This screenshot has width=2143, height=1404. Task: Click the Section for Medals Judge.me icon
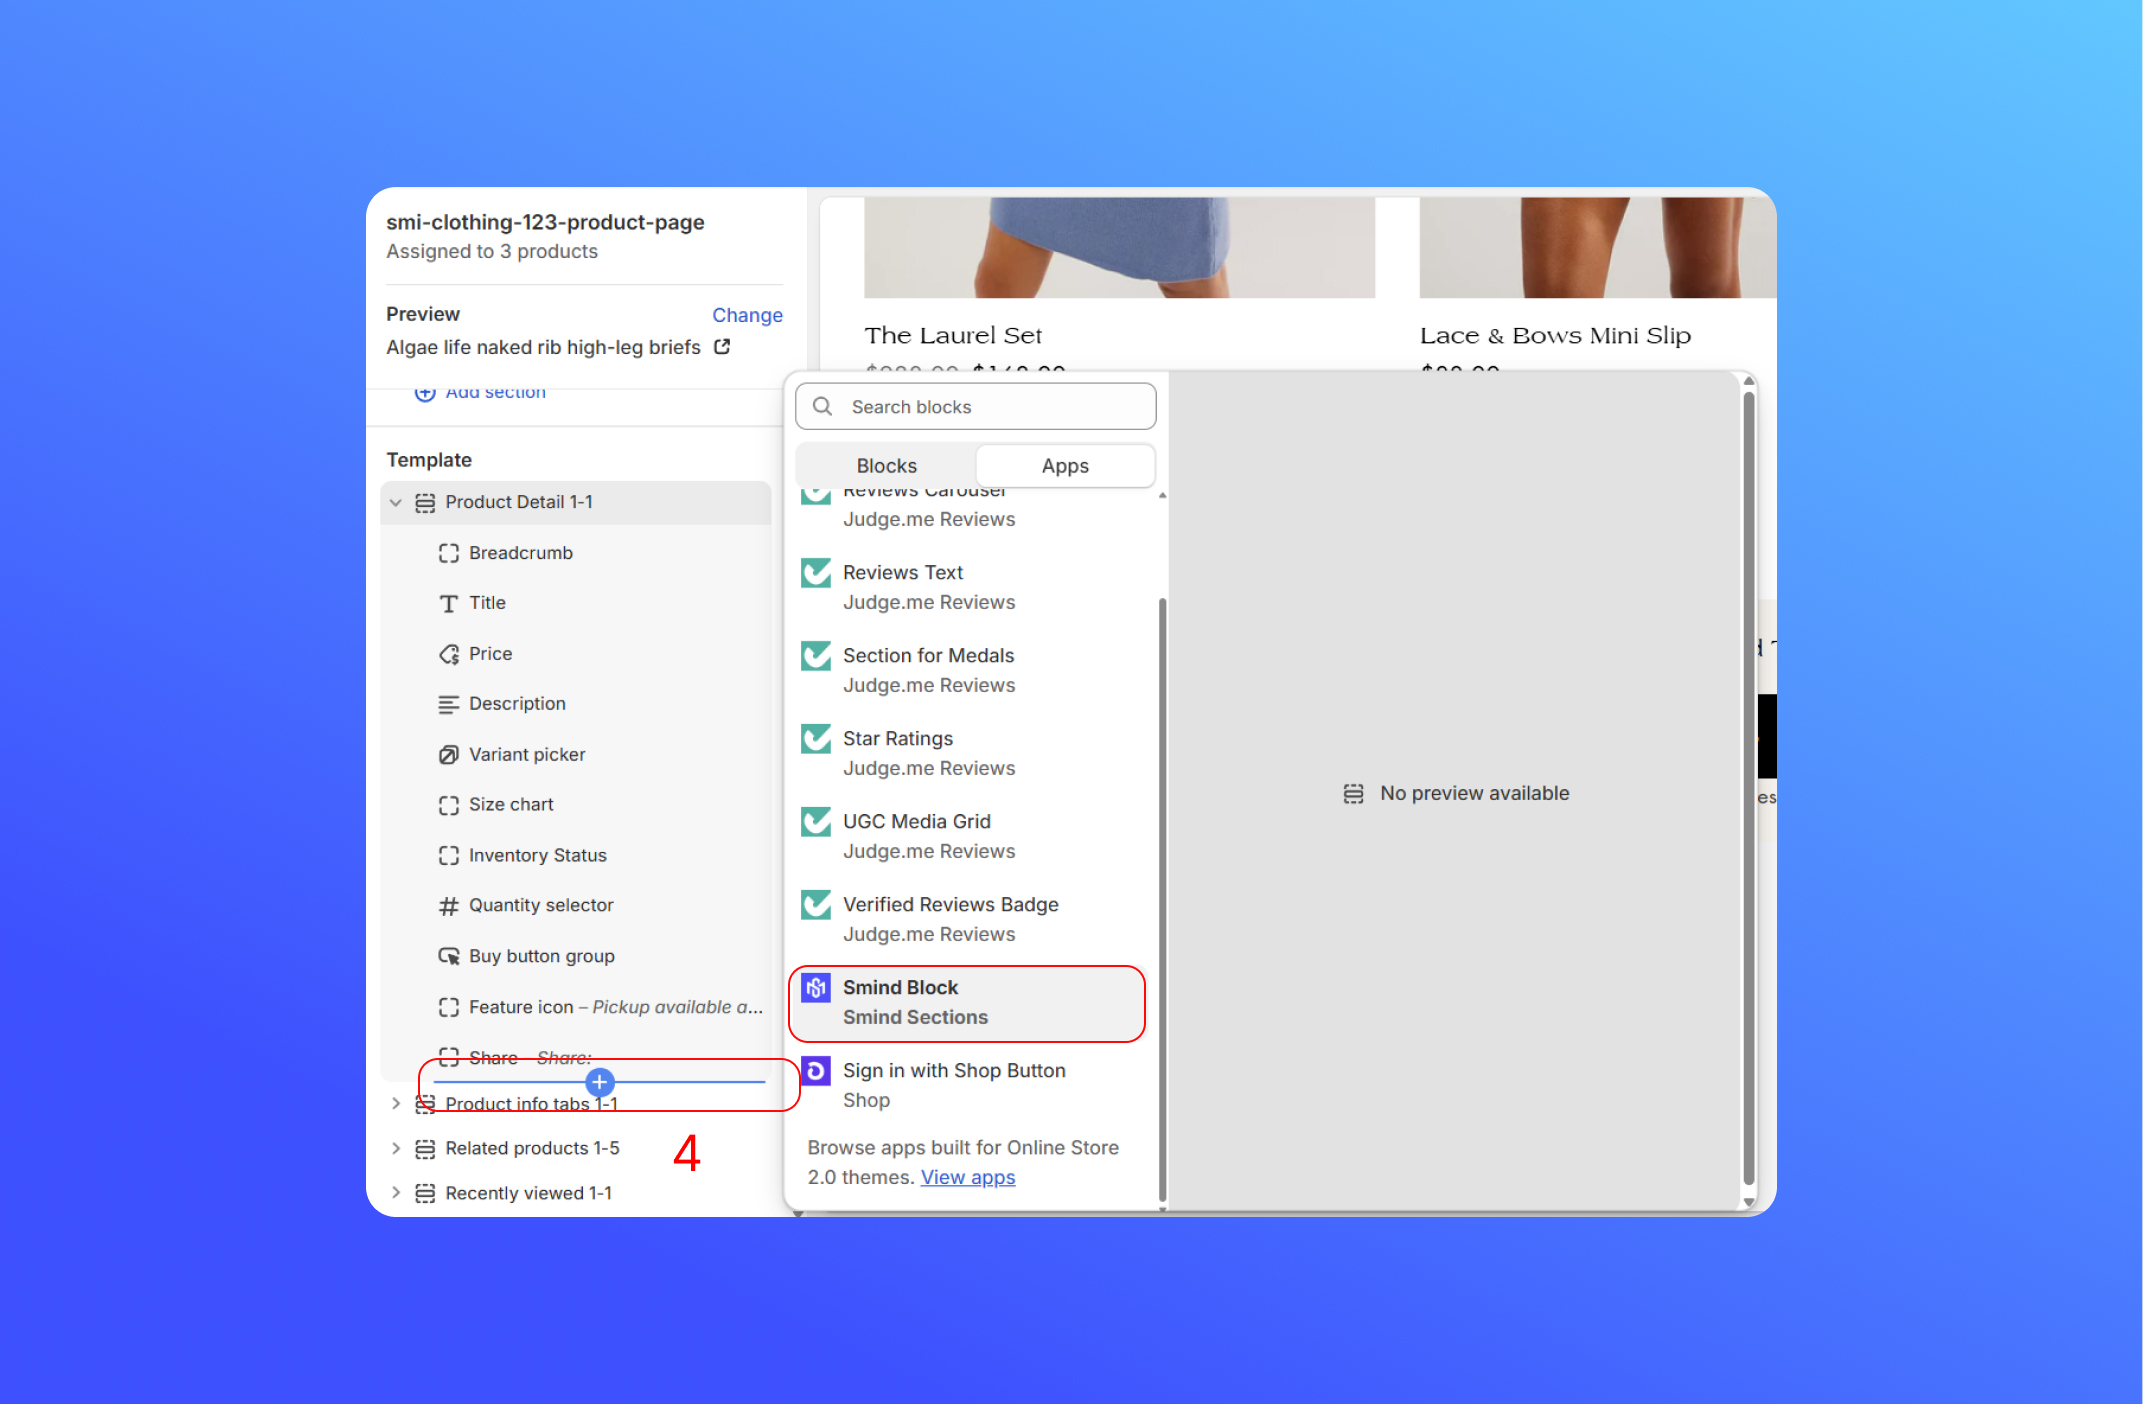click(x=816, y=656)
